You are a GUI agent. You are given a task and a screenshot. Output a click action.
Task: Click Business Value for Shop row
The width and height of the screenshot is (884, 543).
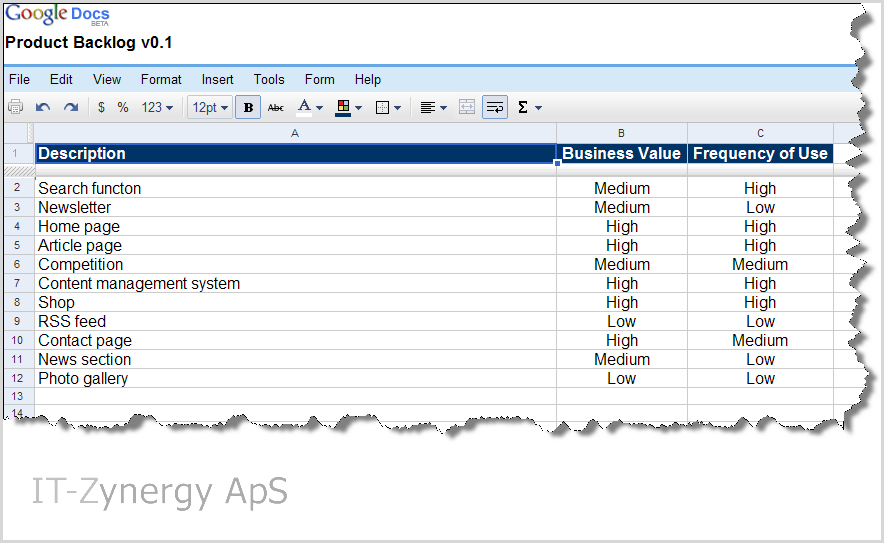(x=622, y=302)
